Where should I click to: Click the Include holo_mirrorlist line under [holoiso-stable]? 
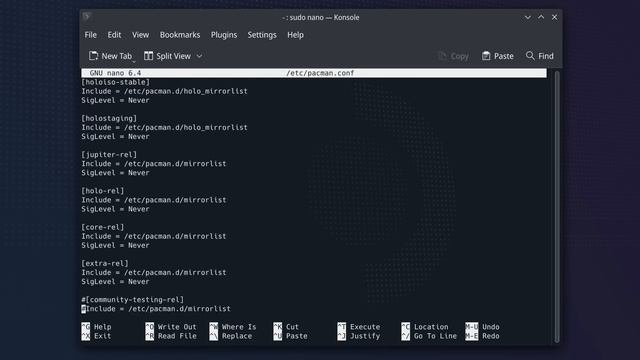(164, 91)
